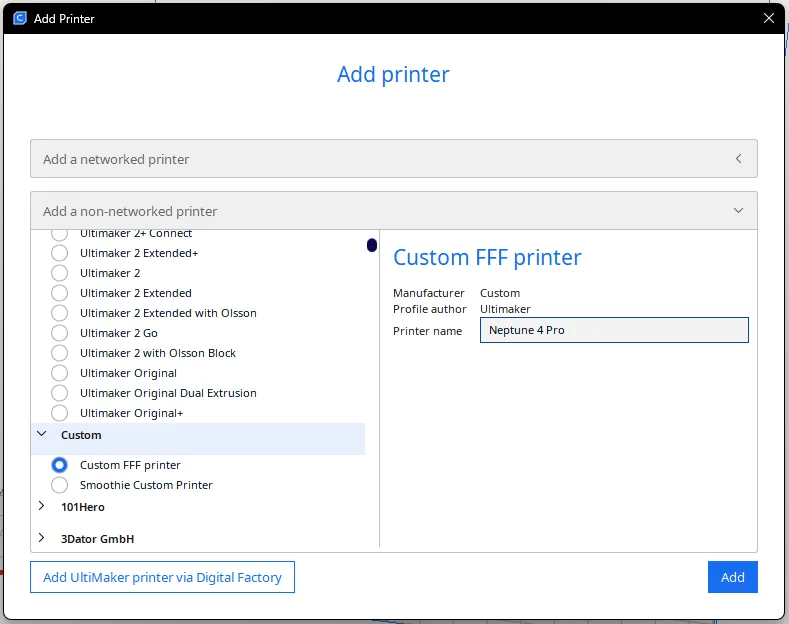The image size is (789, 624).
Task: Close the Add Printer dialog
Action: [768, 18]
